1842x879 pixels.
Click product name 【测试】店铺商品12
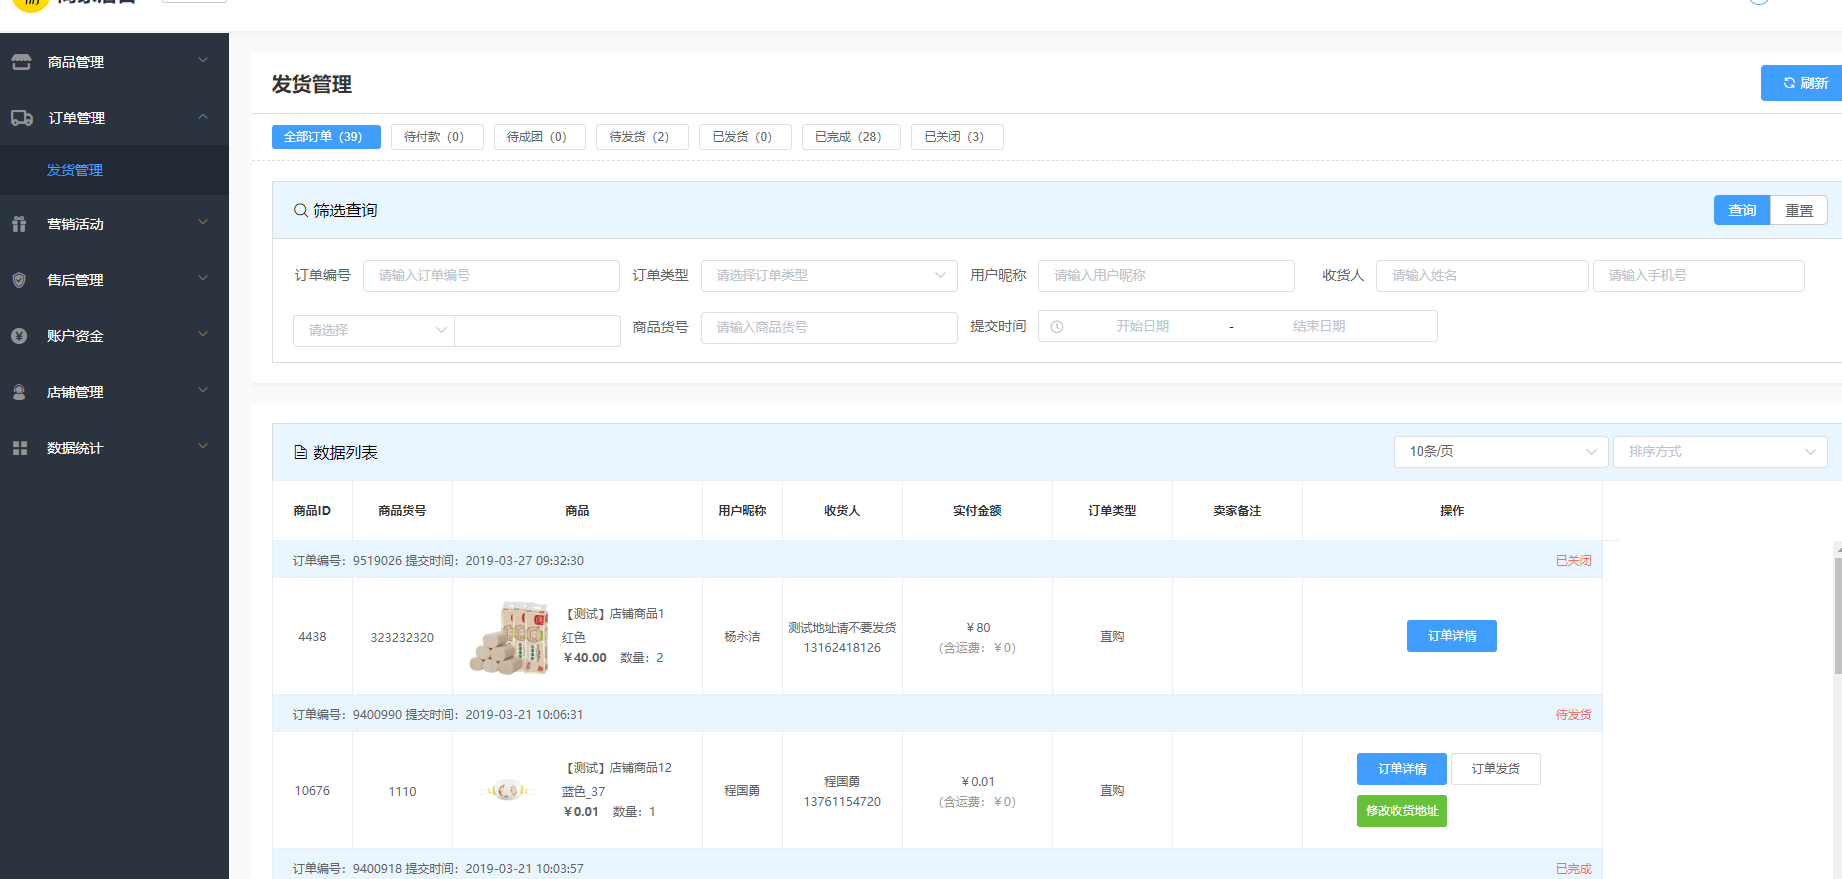(618, 768)
